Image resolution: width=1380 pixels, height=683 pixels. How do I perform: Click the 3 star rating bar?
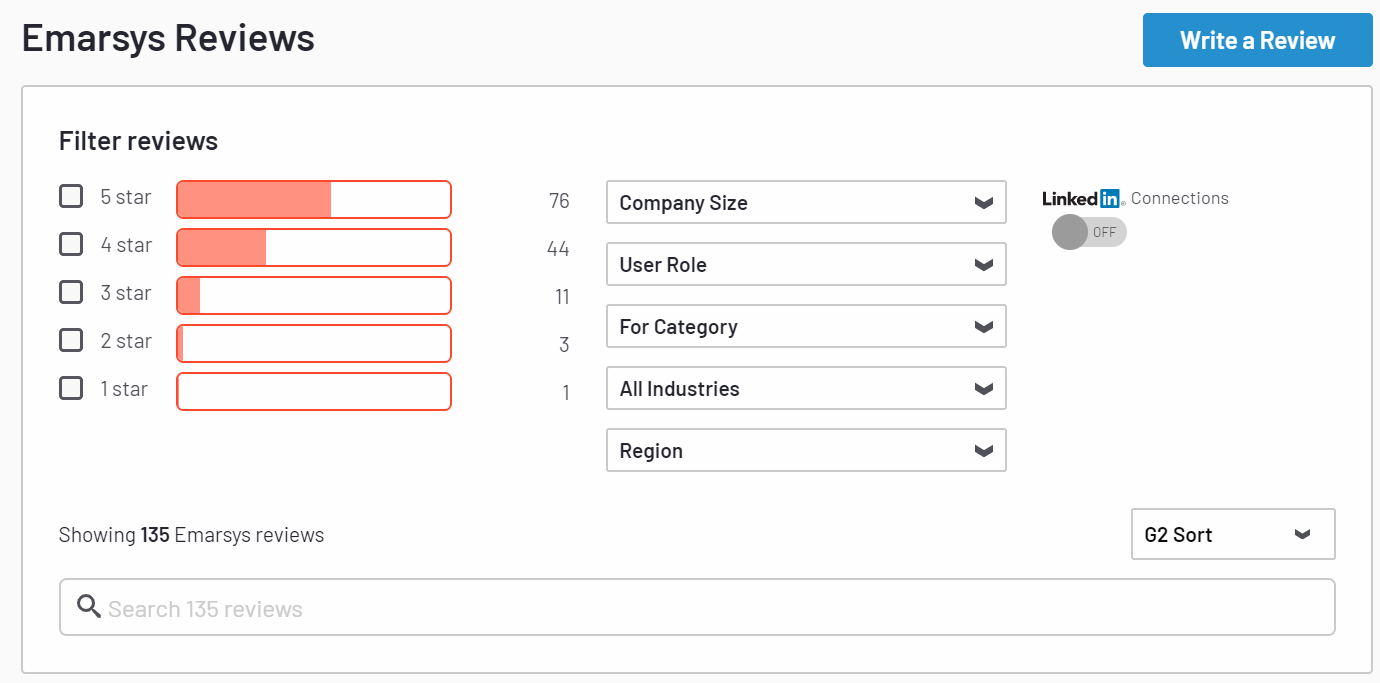tap(314, 295)
